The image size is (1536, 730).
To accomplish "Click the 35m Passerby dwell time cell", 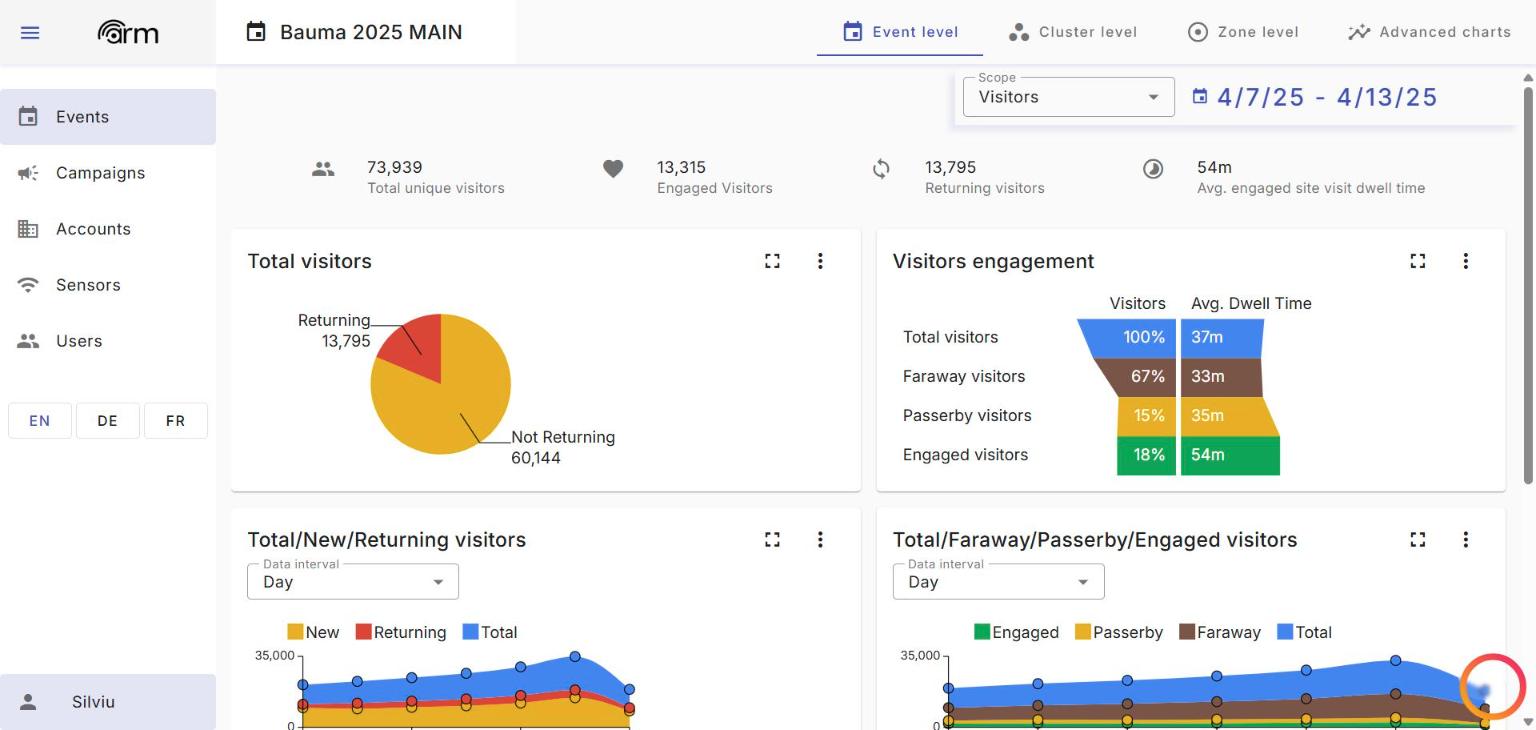I will (1230, 416).
